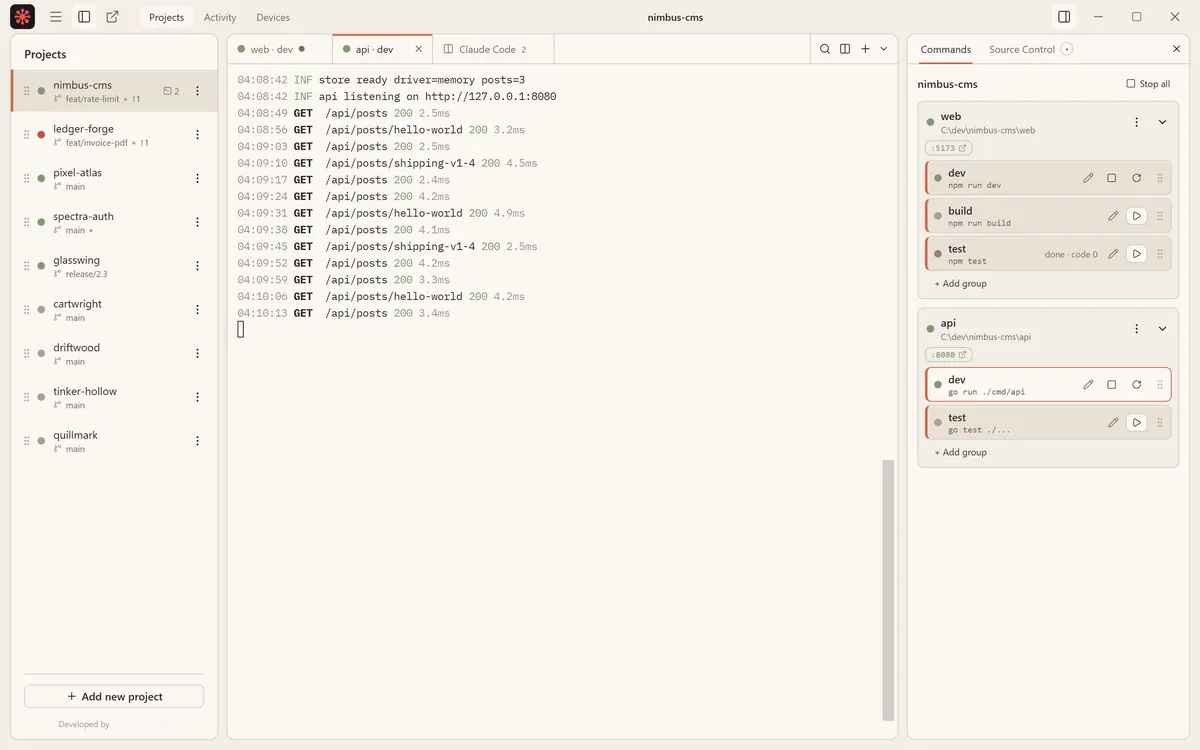This screenshot has height=750, width=1200.
Task: Add group under the web section
Action: [x=961, y=284]
